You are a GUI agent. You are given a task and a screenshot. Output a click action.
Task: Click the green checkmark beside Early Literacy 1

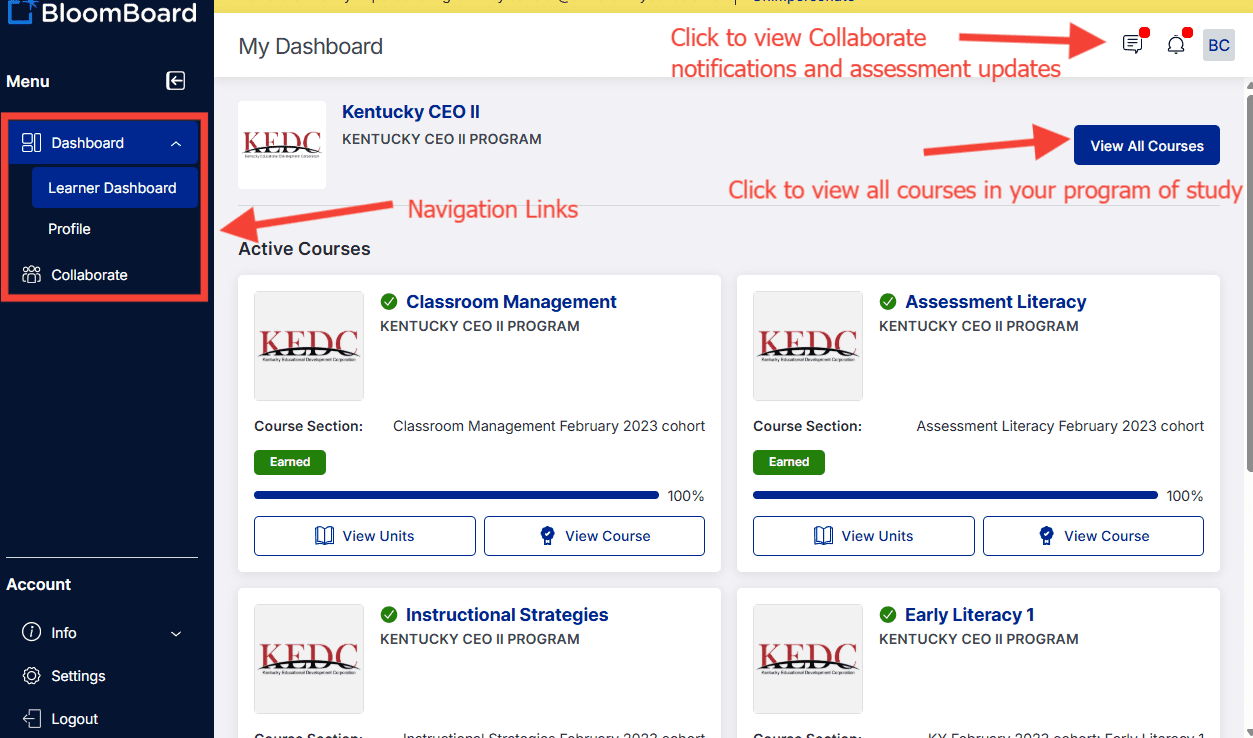tap(888, 615)
